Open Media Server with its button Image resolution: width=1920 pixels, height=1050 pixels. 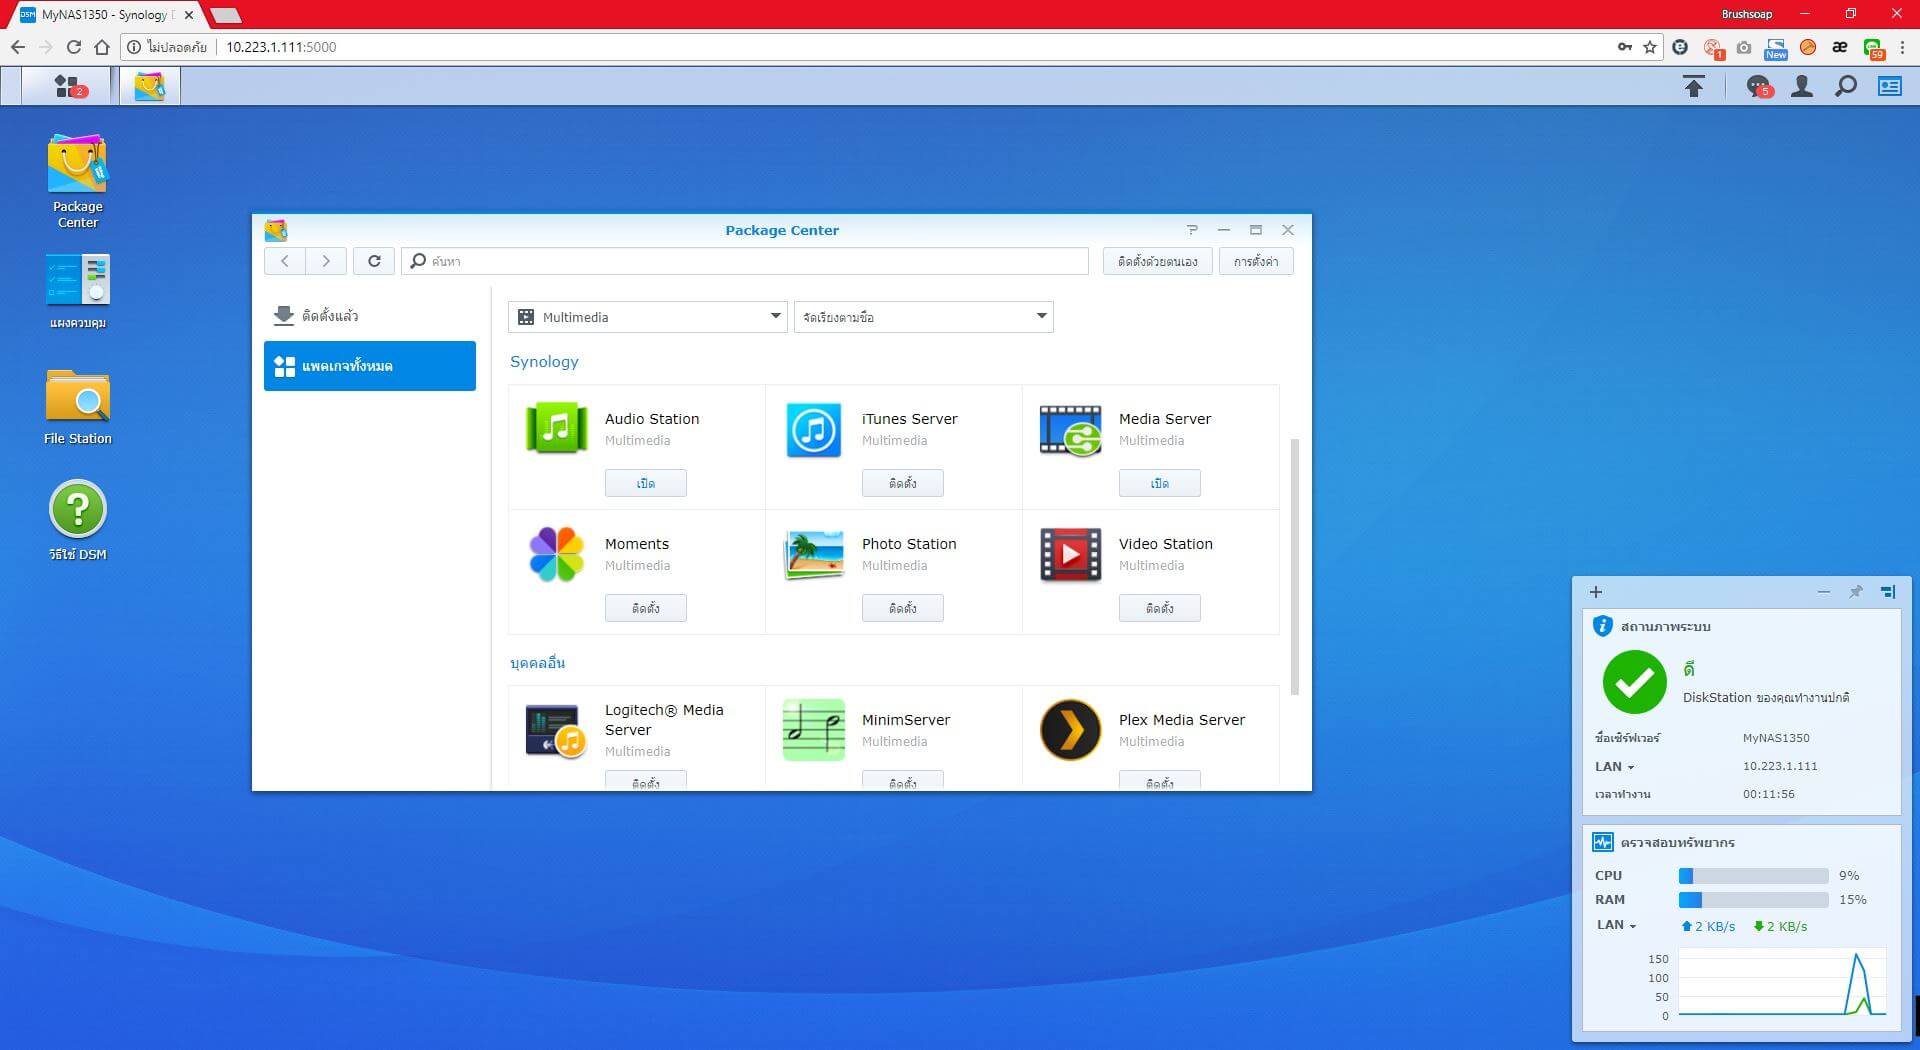pyautogui.click(x=1160, y=483)
